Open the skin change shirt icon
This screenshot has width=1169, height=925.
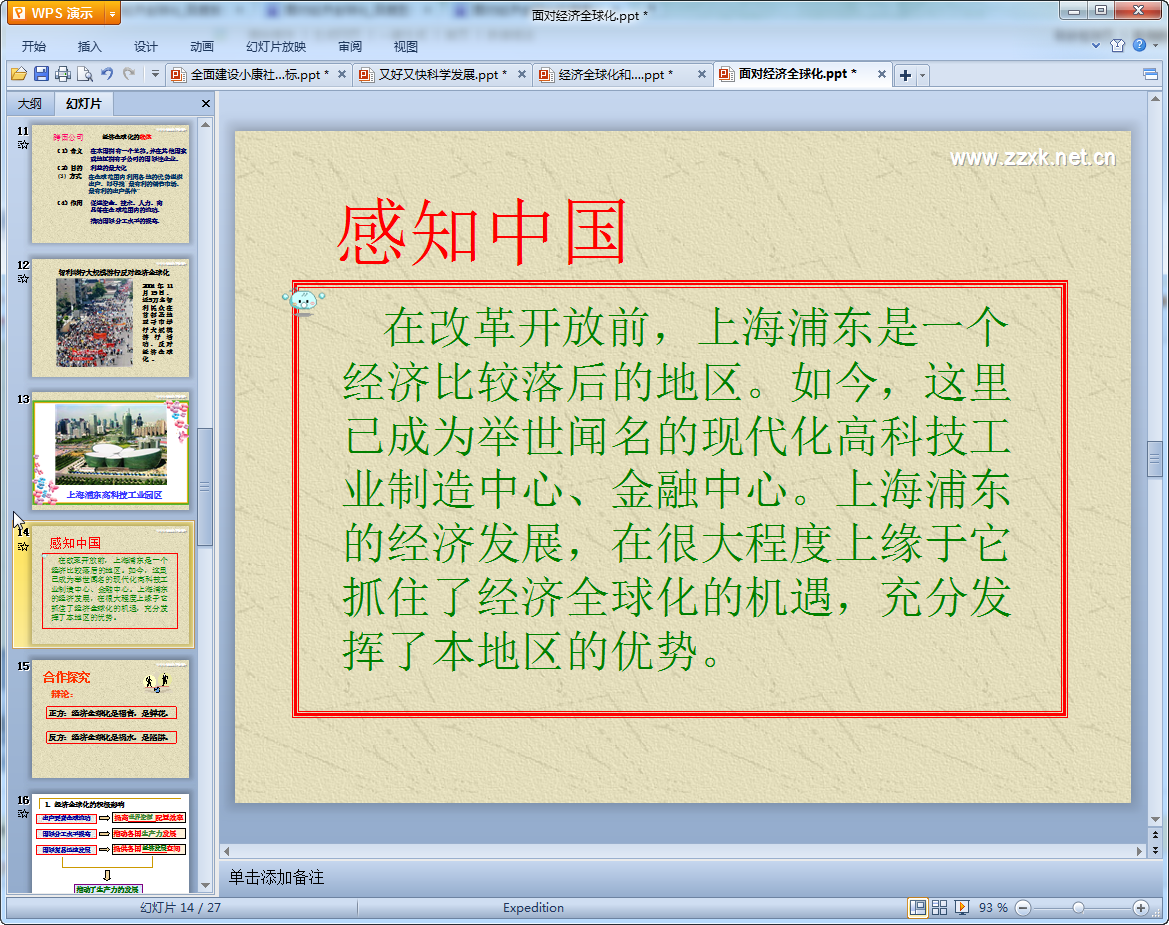(x=1117, y=45)
